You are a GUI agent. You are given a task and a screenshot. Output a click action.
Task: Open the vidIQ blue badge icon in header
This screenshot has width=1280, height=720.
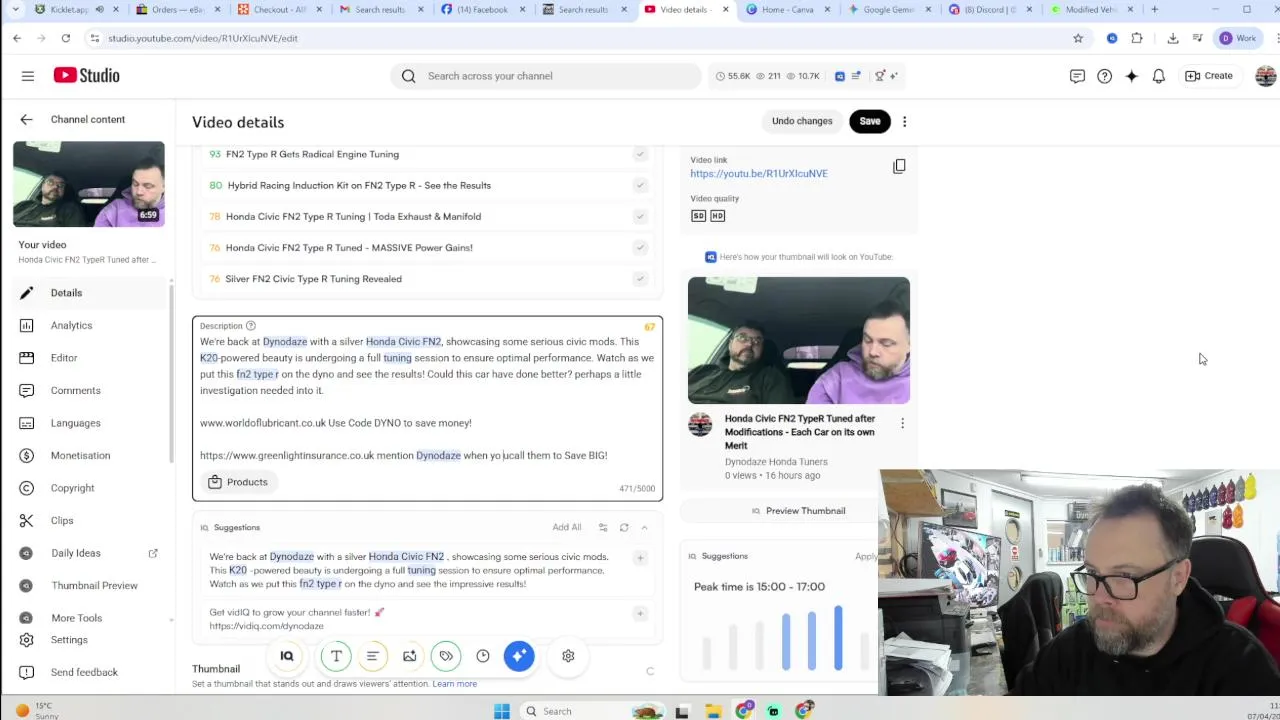[840, 76]
